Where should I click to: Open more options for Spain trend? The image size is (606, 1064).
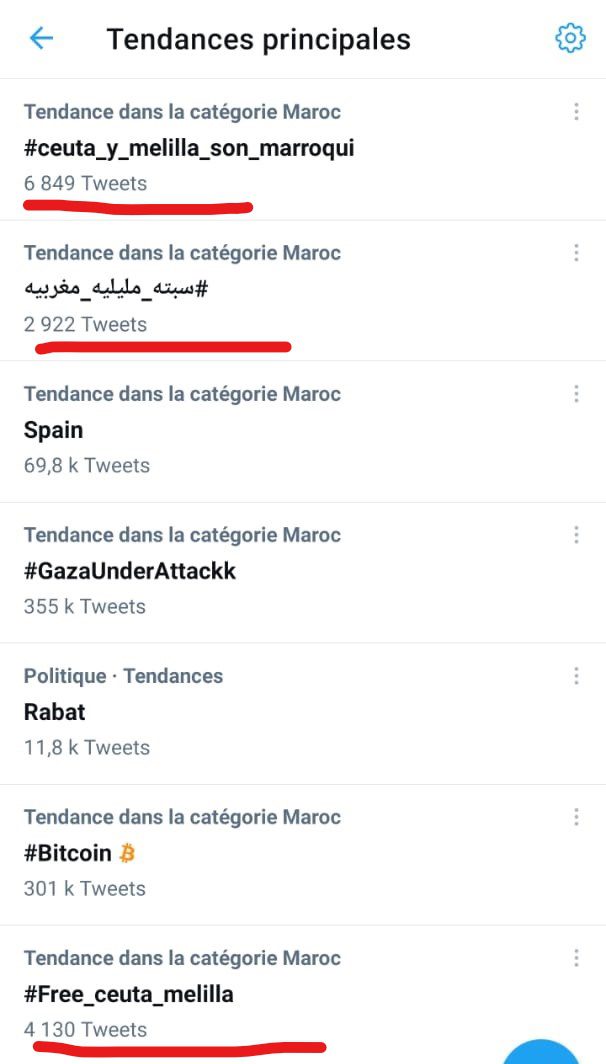(576, 394)
